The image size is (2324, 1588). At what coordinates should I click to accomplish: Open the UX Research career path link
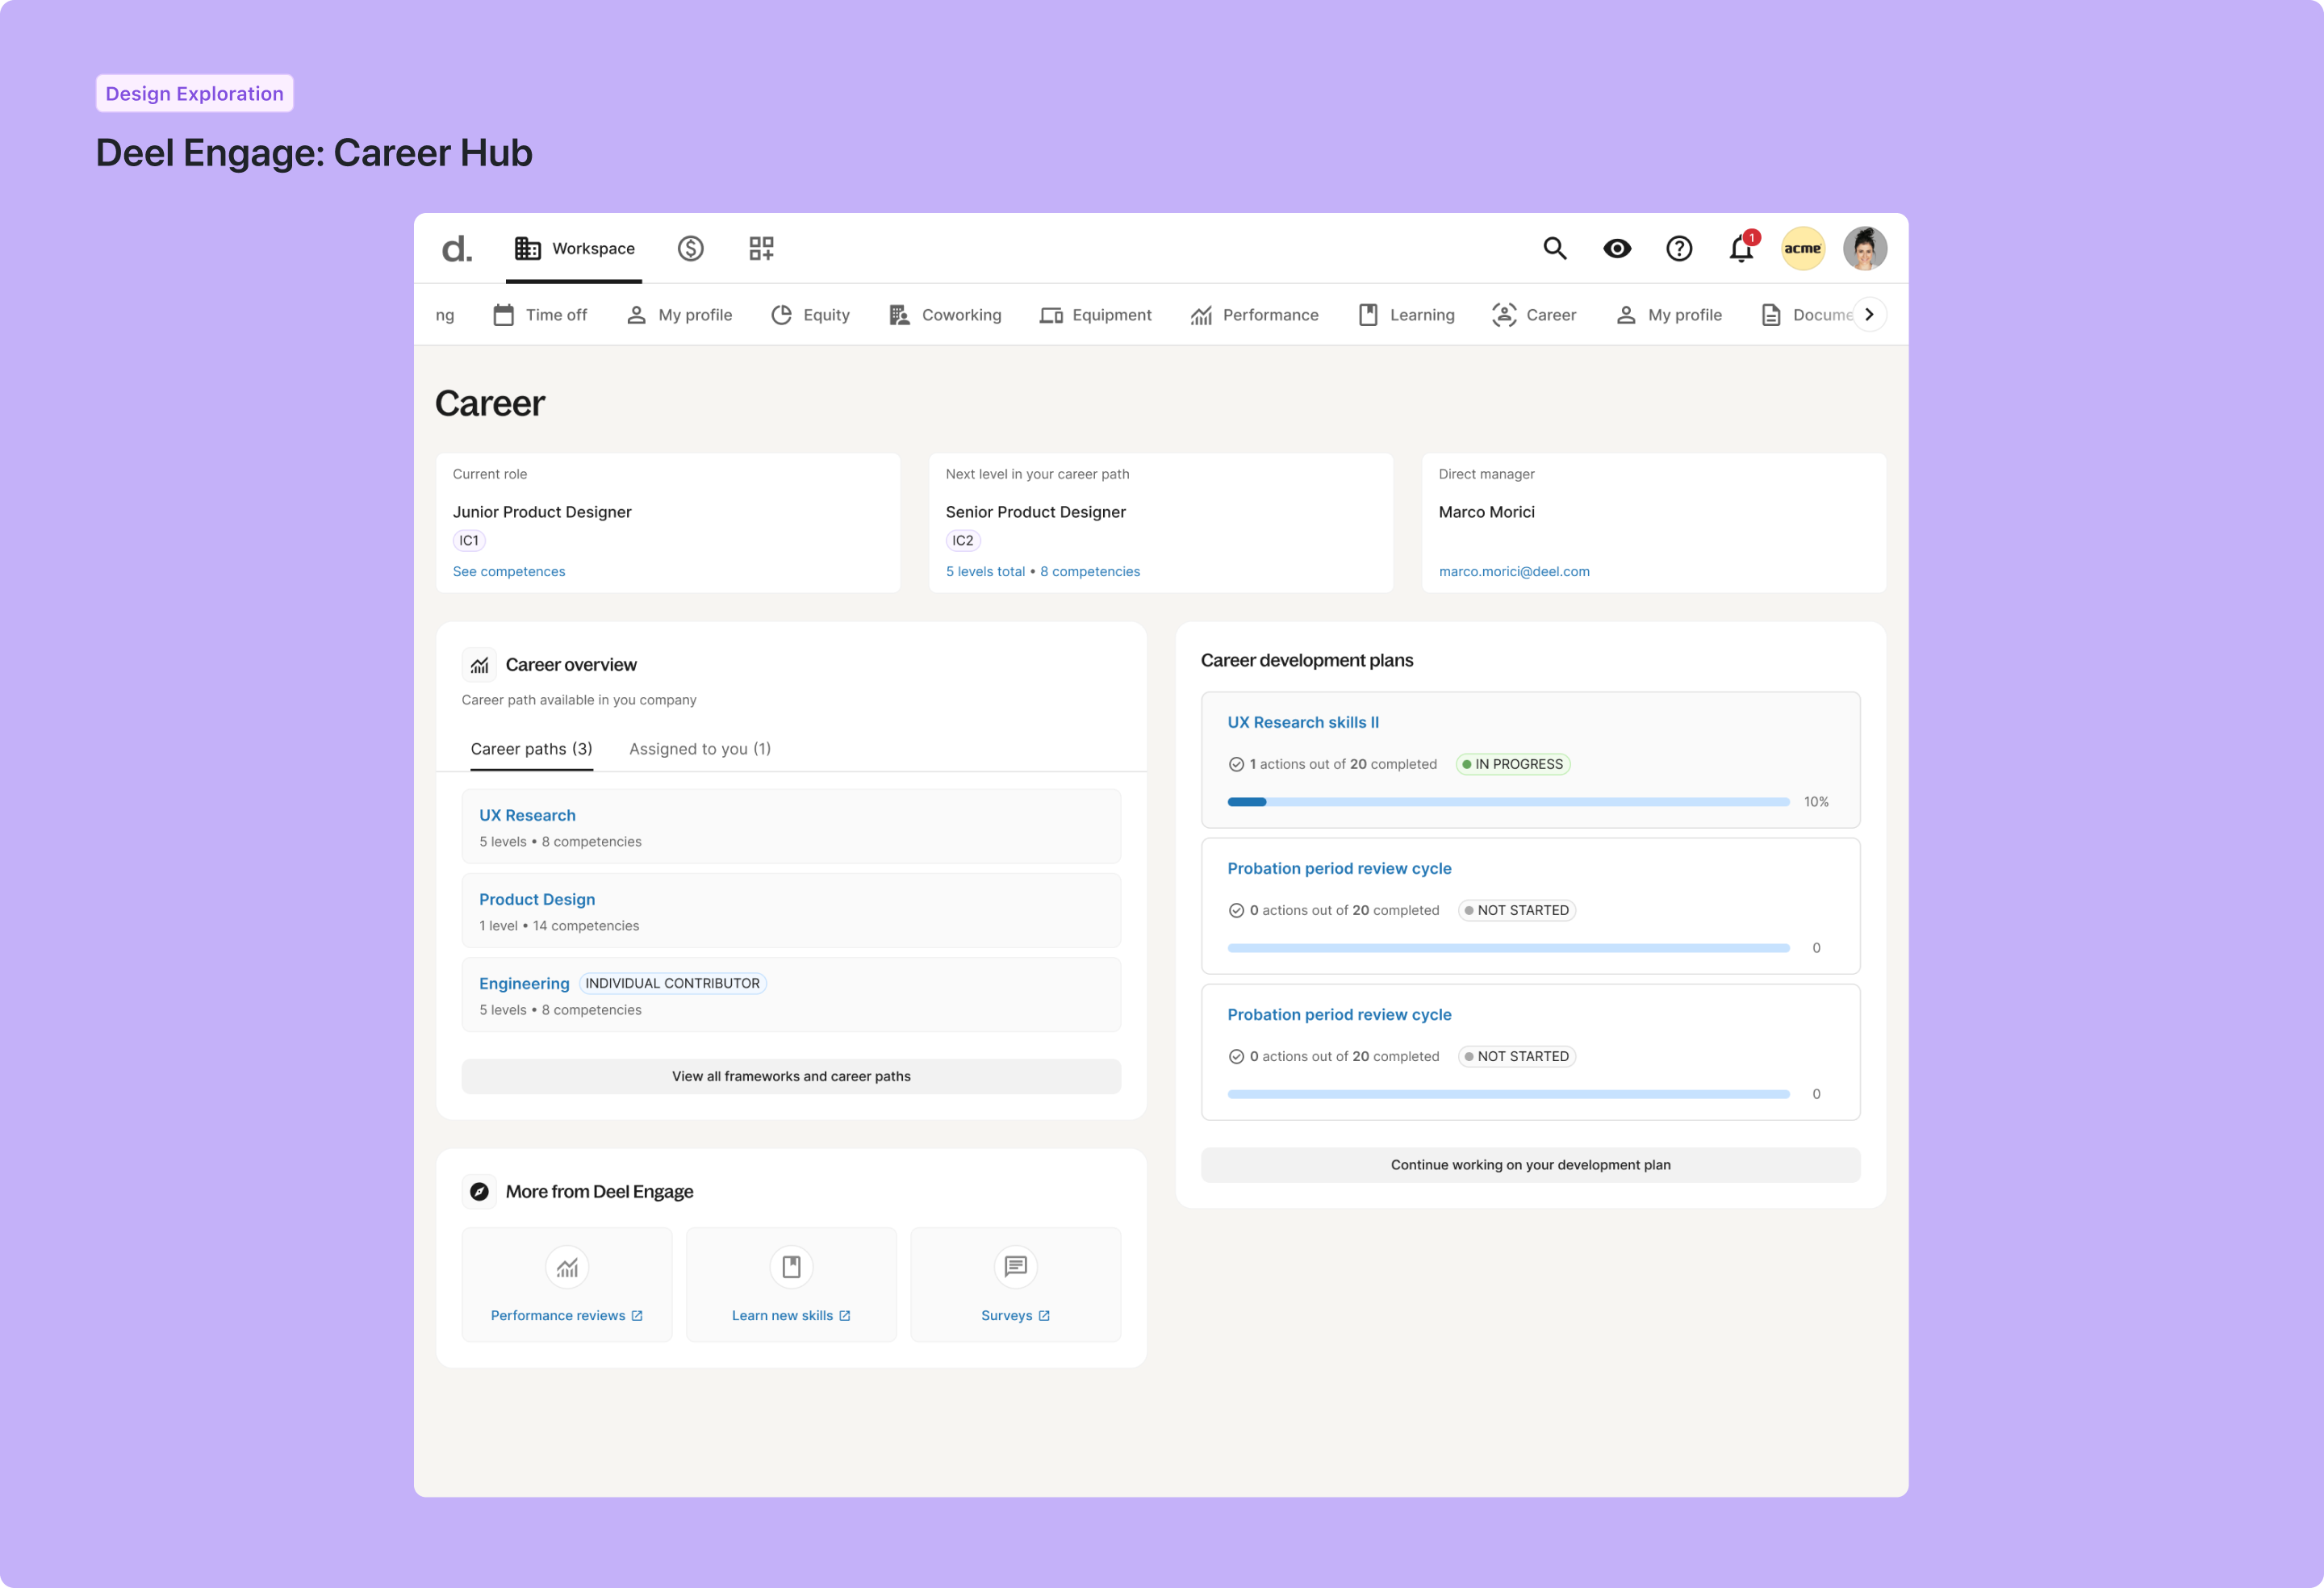[x=527, y=815]
